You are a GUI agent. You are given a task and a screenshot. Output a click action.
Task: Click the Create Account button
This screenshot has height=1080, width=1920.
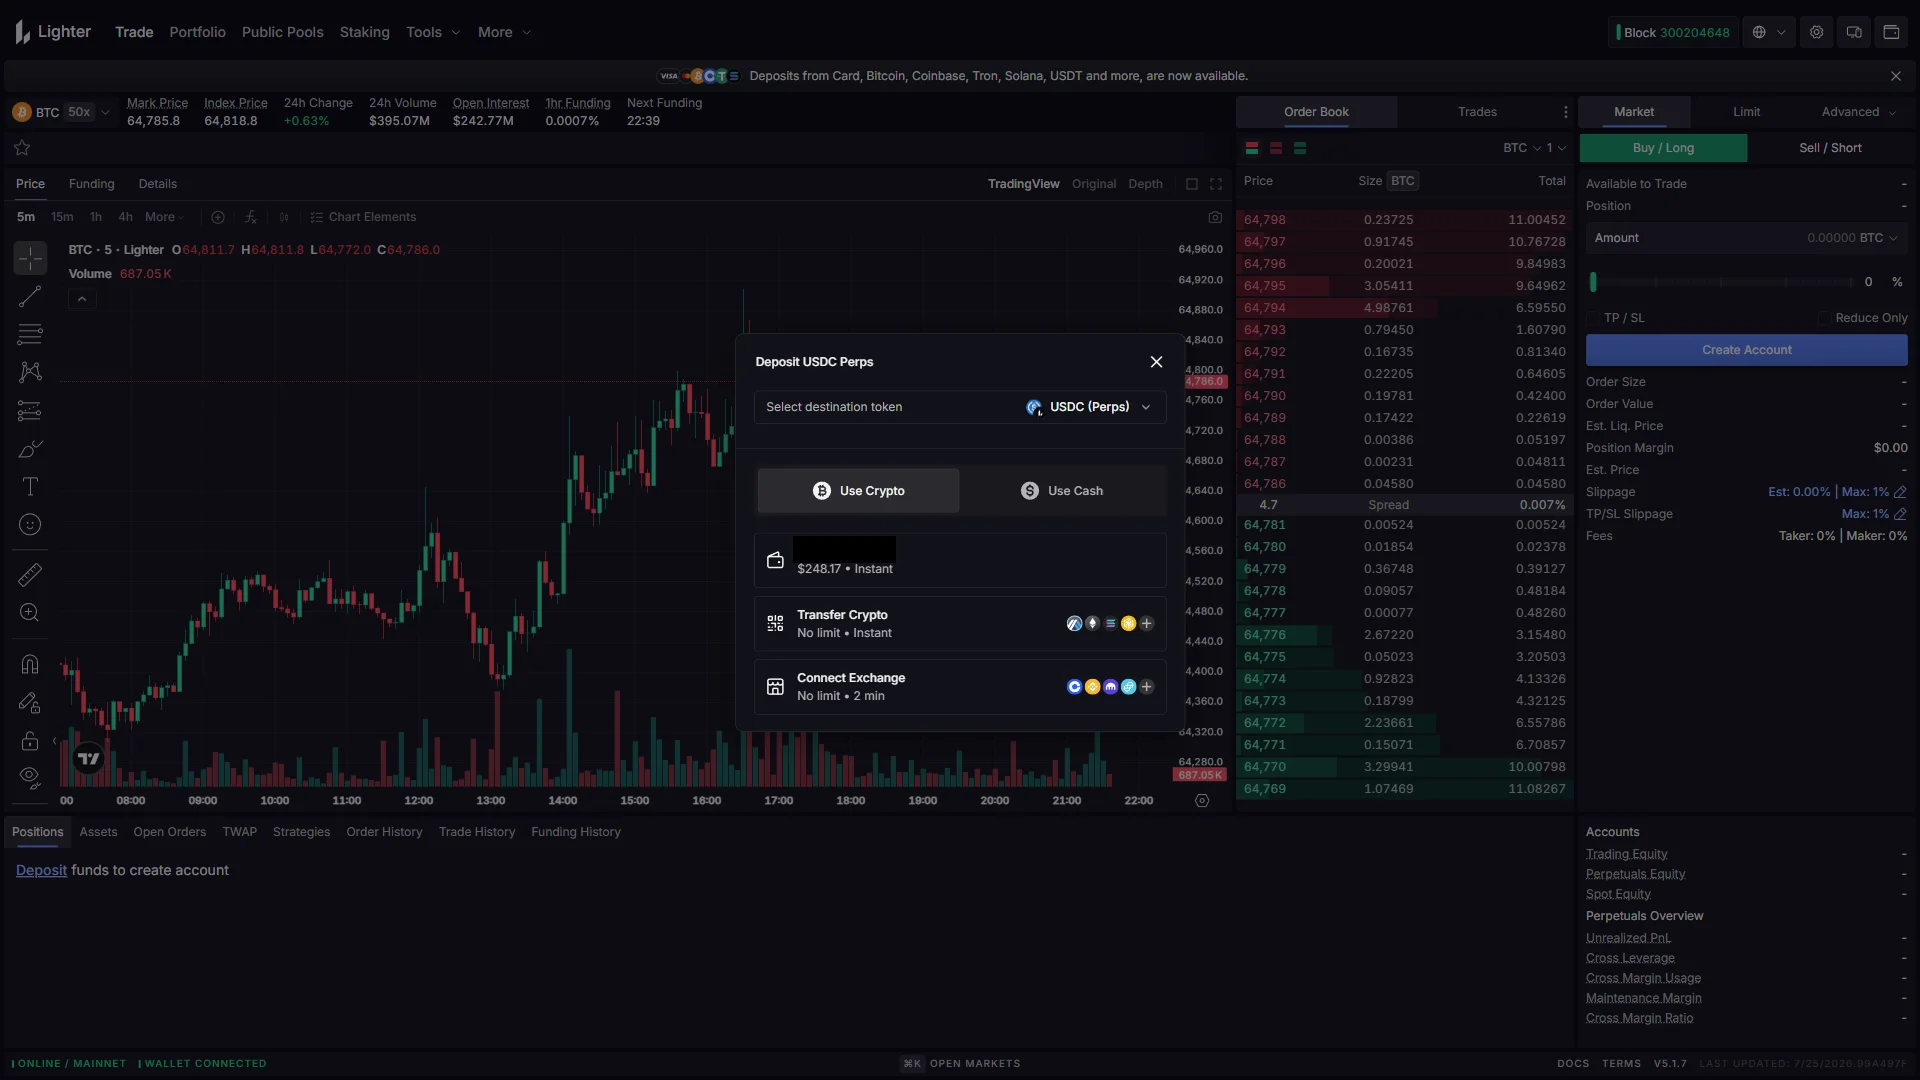point(1747,350)
